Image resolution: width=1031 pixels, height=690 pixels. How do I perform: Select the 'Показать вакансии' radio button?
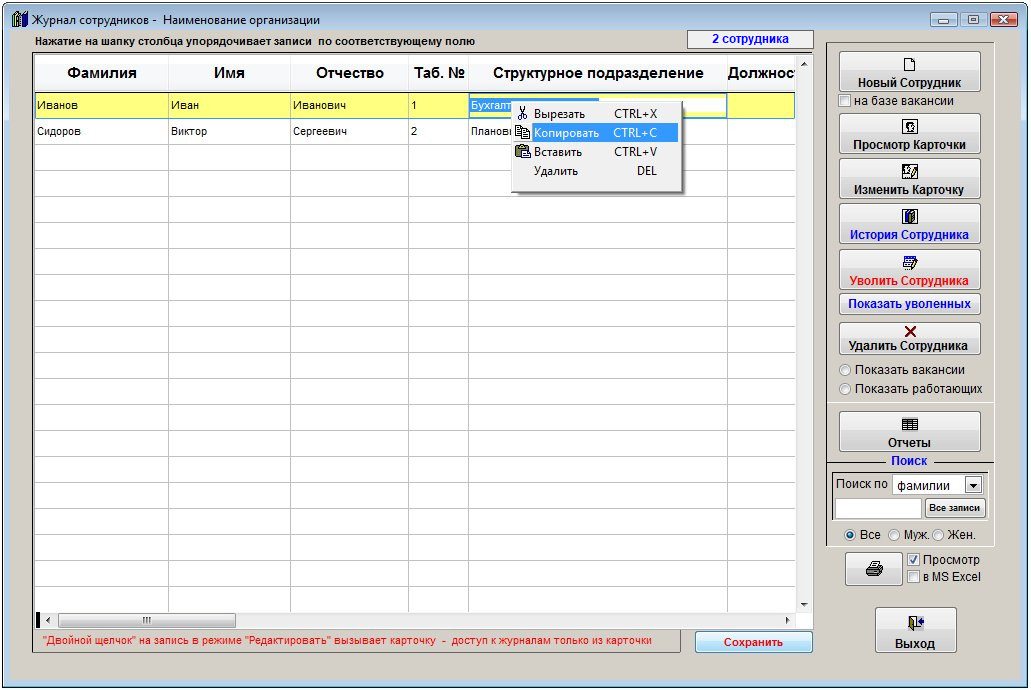[846, 370]
